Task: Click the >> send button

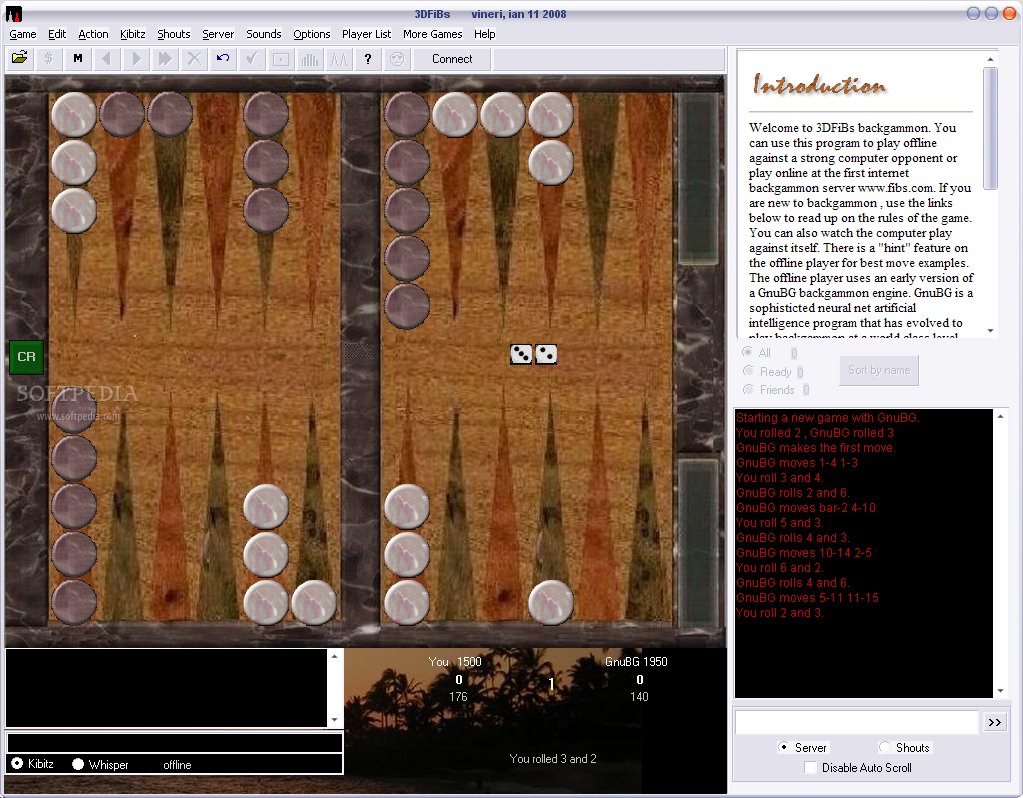Action: click(x=994, y=722)
